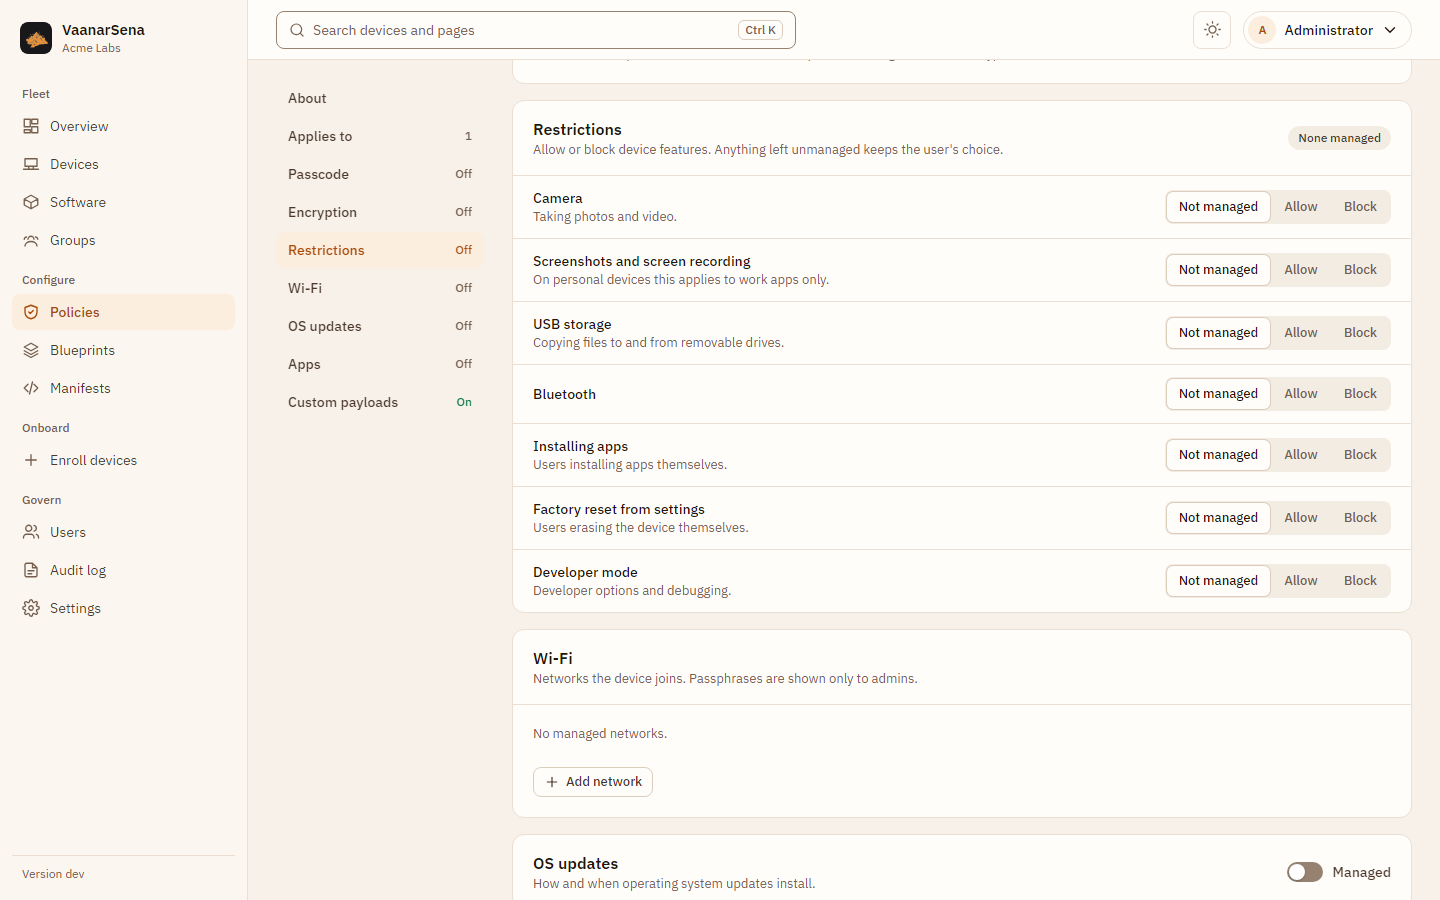The image size is (1440, 900).
Task: Toggle the light/dark theme sun icon
Action: coord(1212,30)
